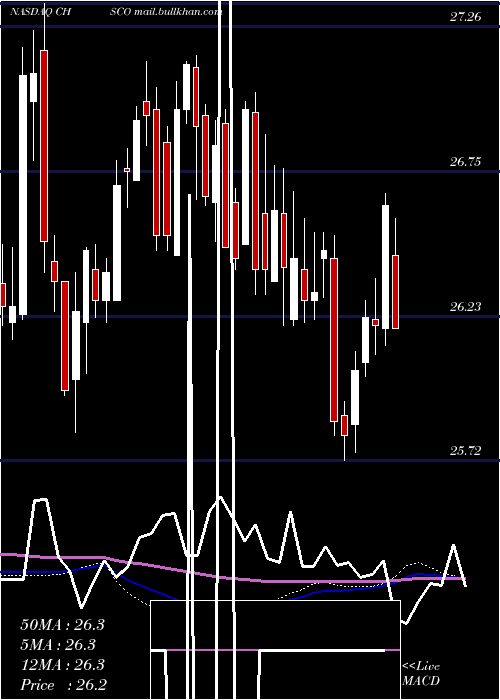Image resolution: width=500 pixels, height=700 pixels.
Task: Click the Price : 26.2 readout
Action: point(63,685)
